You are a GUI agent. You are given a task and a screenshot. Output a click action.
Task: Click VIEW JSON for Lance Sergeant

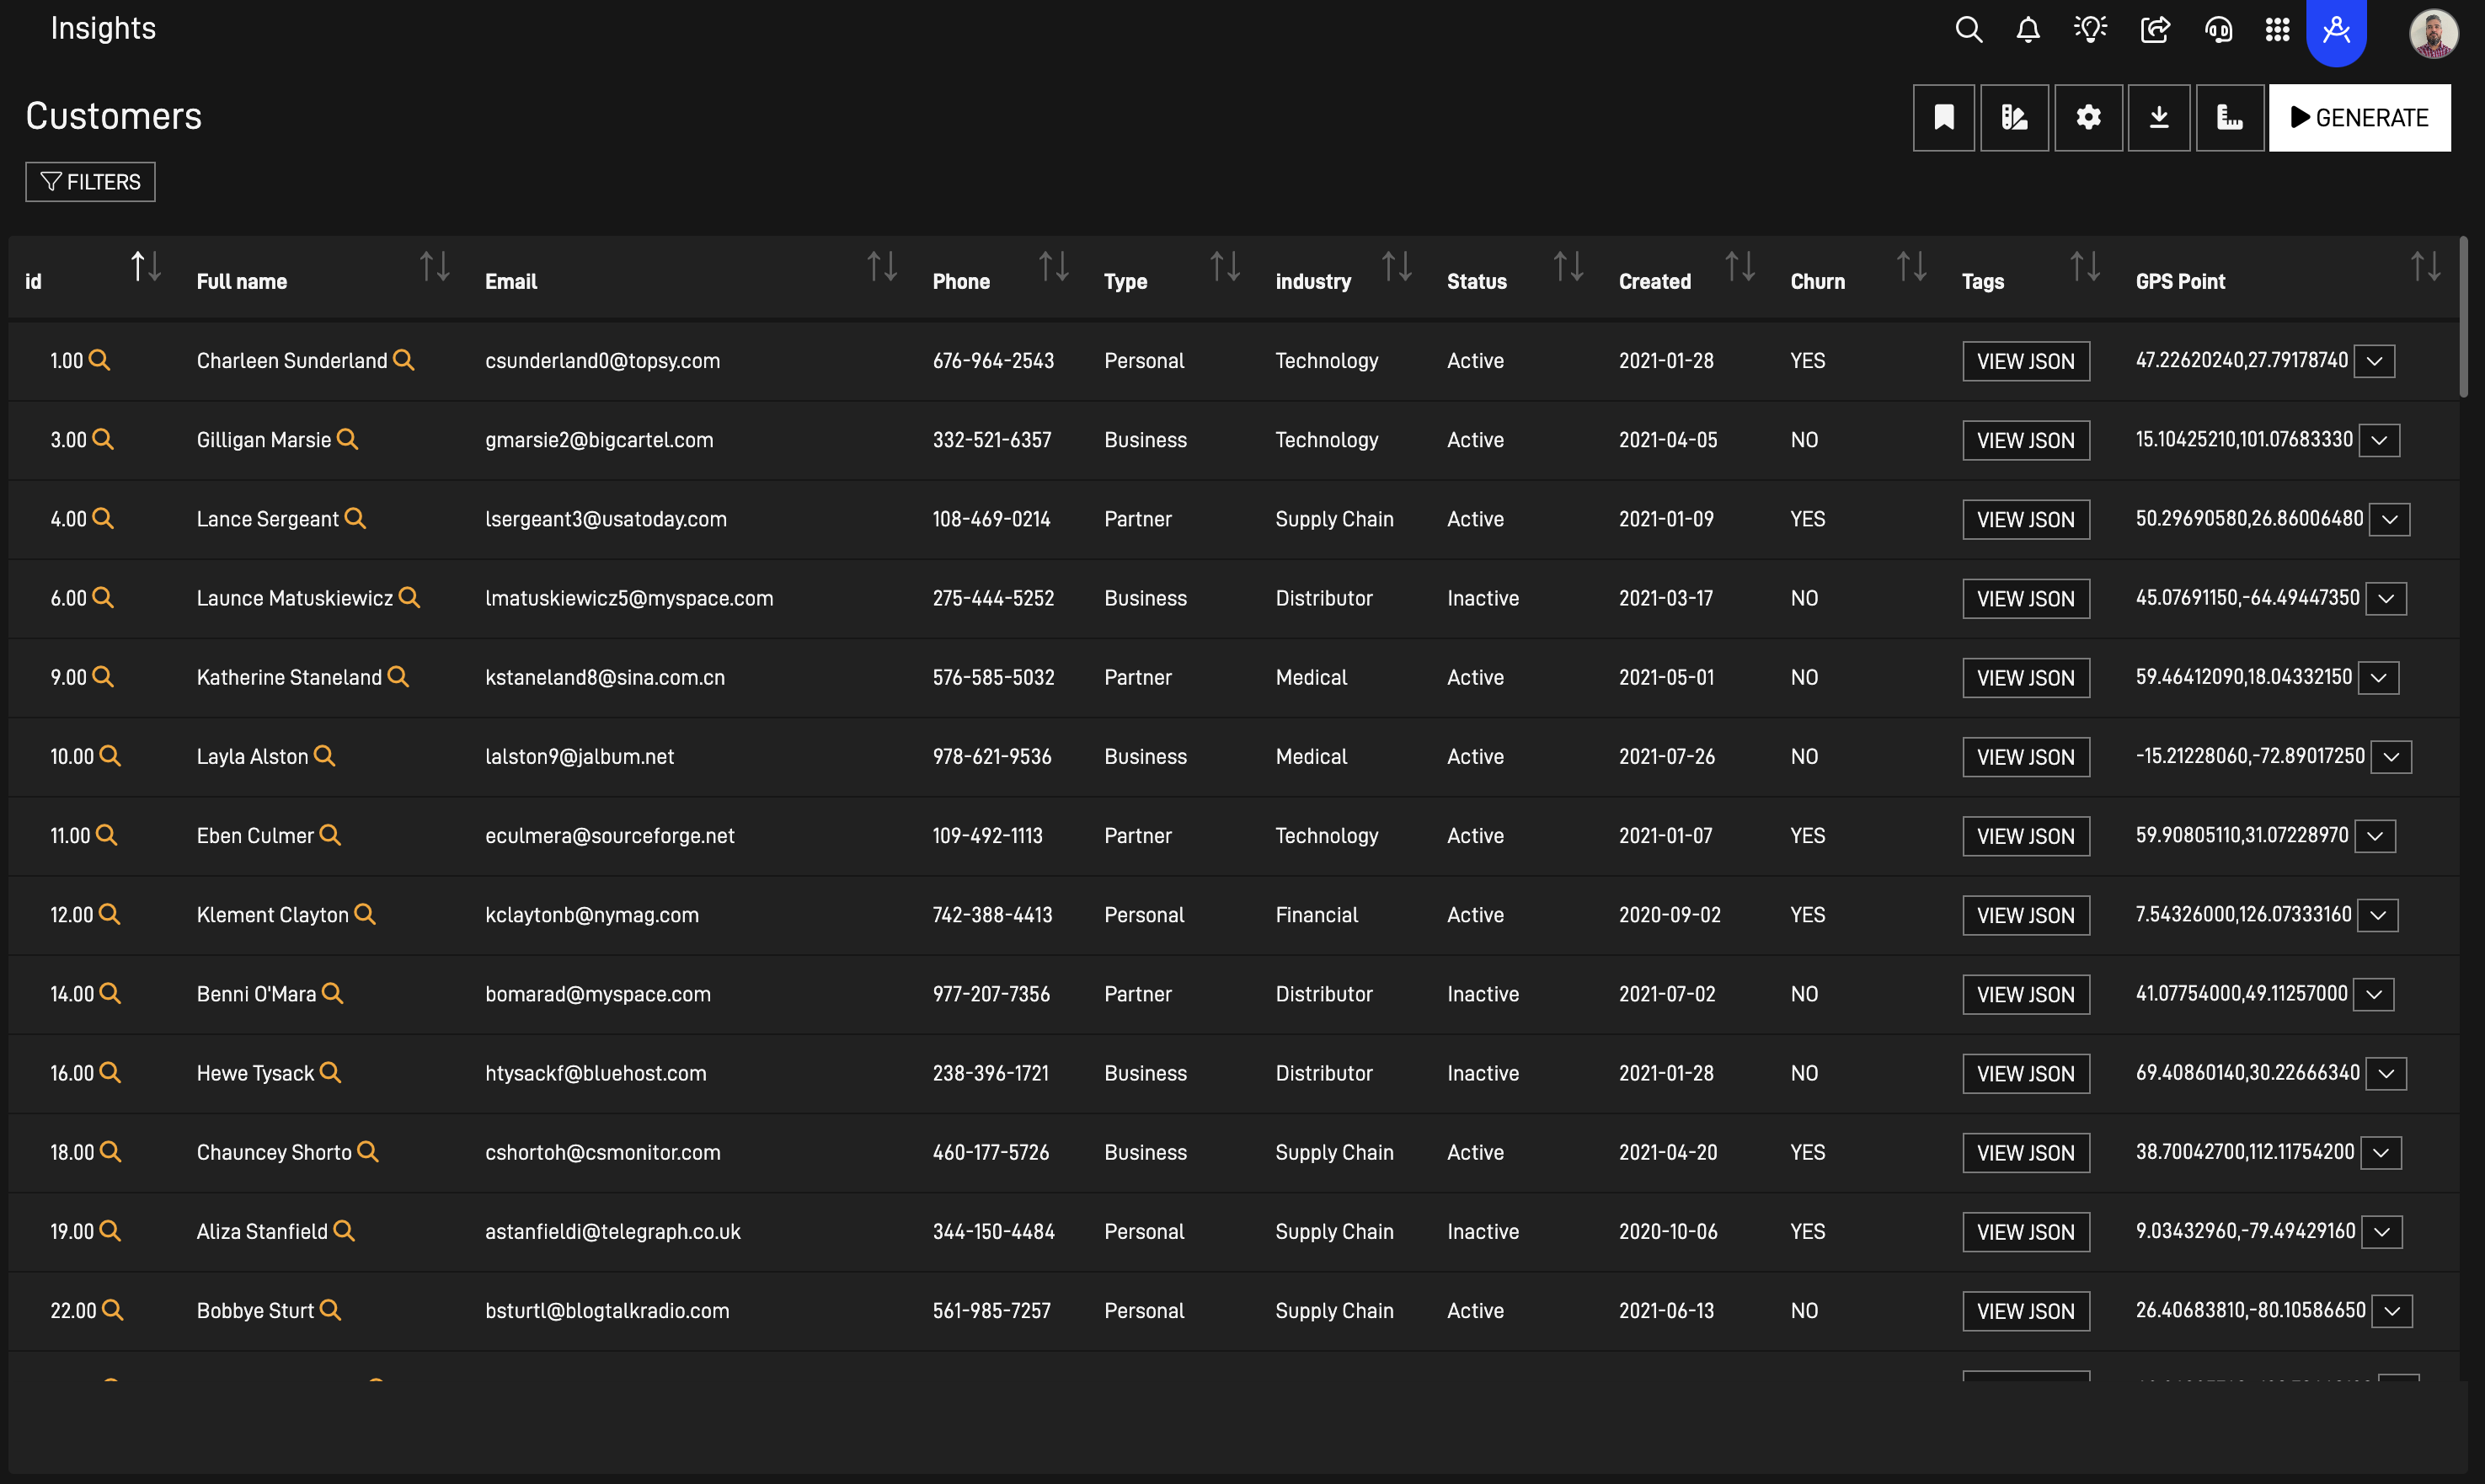click(2025, 520)
